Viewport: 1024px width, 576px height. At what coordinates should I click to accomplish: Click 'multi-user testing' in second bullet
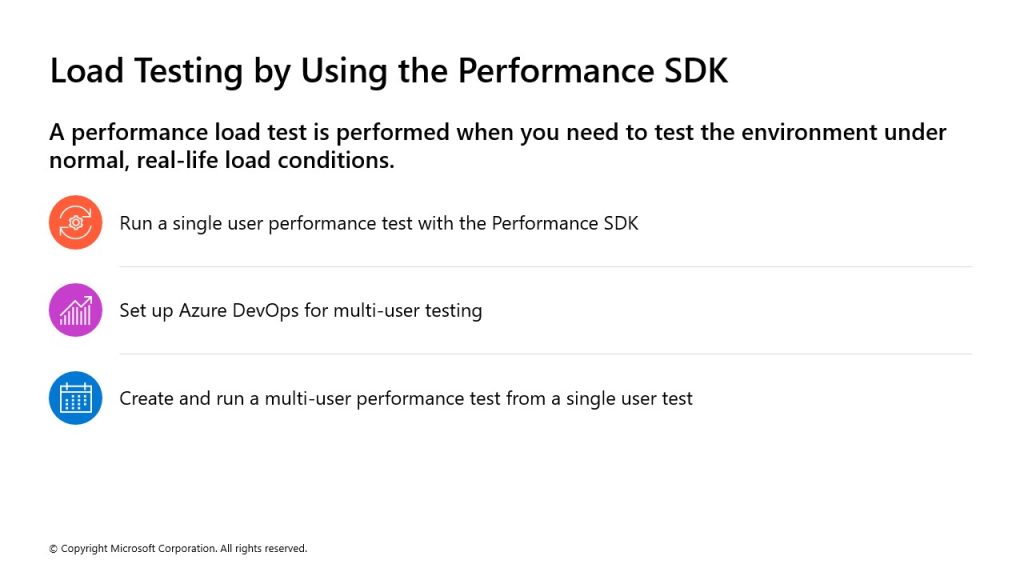[408, 311]
